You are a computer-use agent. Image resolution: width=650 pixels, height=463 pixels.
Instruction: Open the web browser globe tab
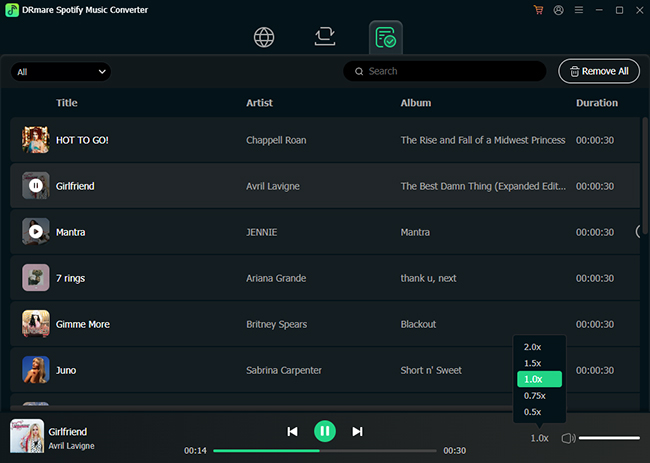pyautogui.click(x=264, y=38)
